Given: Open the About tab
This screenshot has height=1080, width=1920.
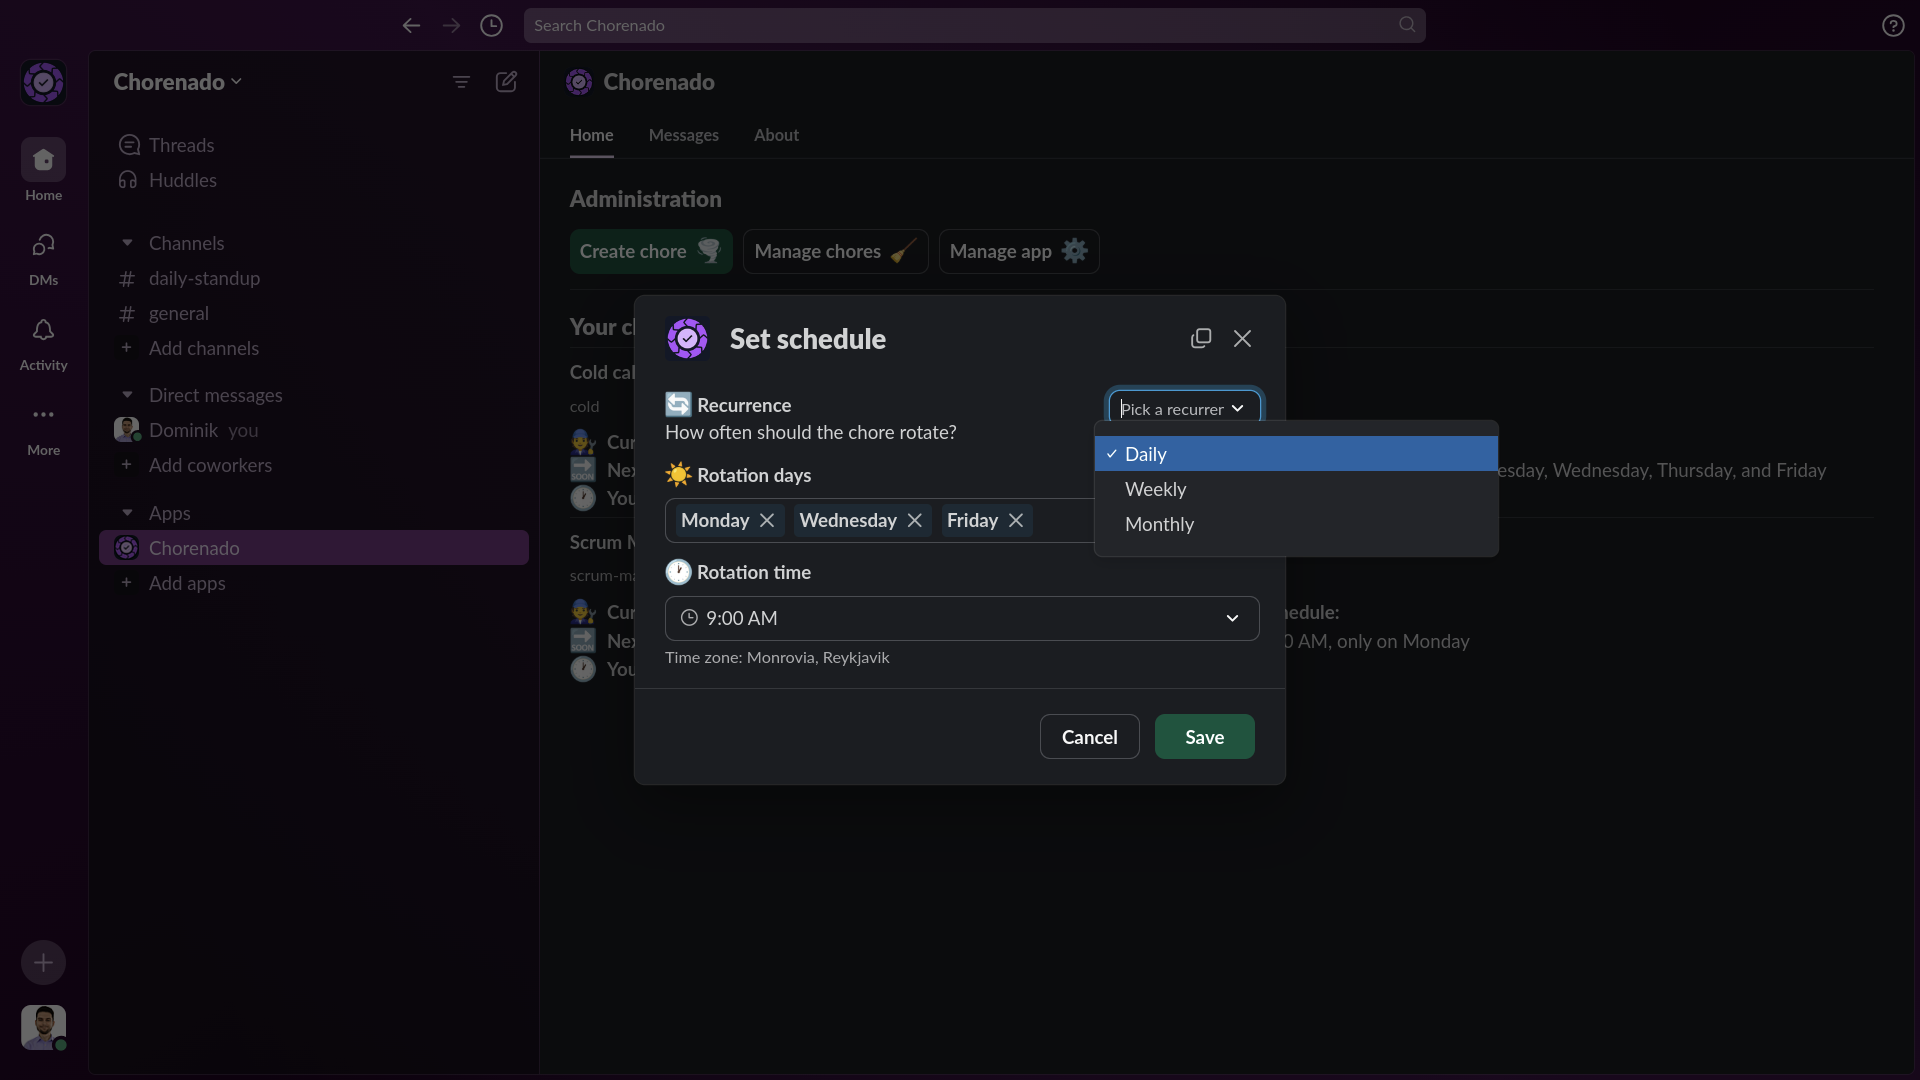Looking at the screenshot, I should point(777,135).
